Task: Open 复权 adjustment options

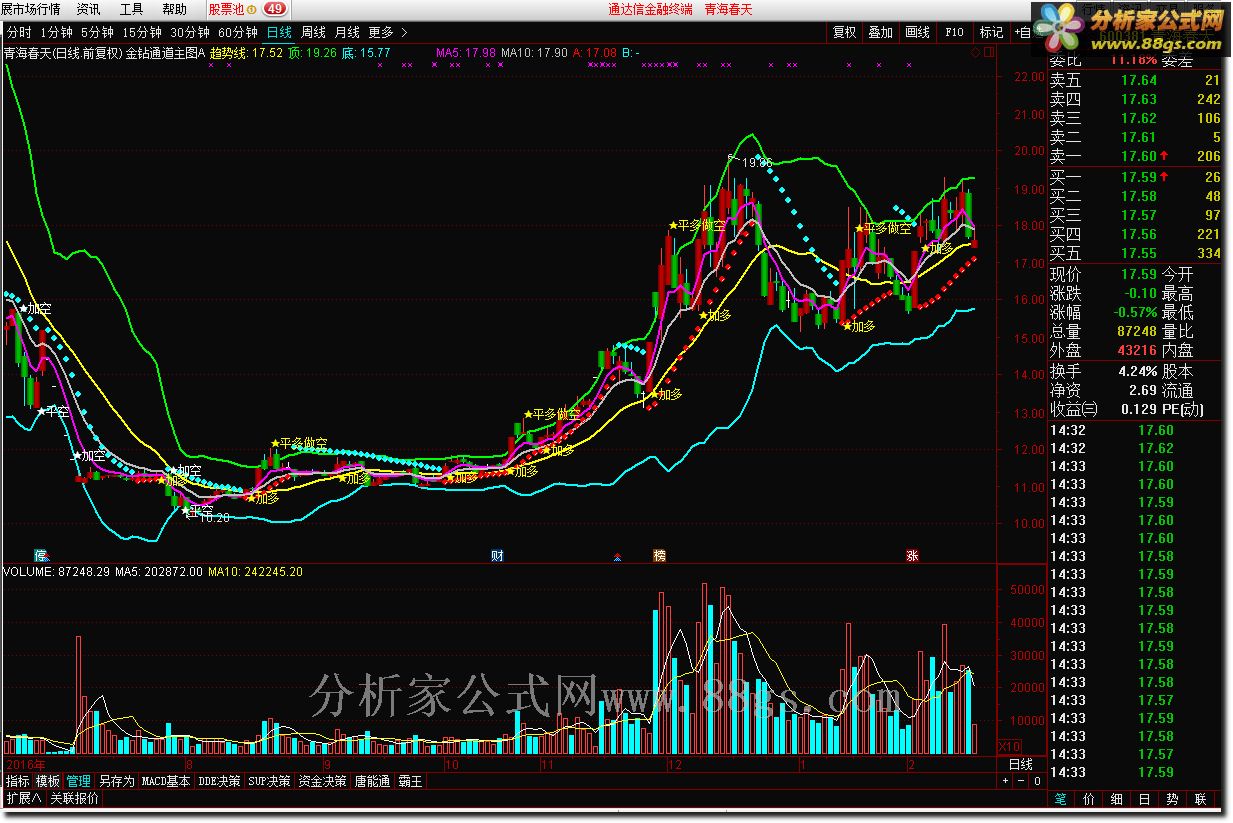Action: (845, 32)
